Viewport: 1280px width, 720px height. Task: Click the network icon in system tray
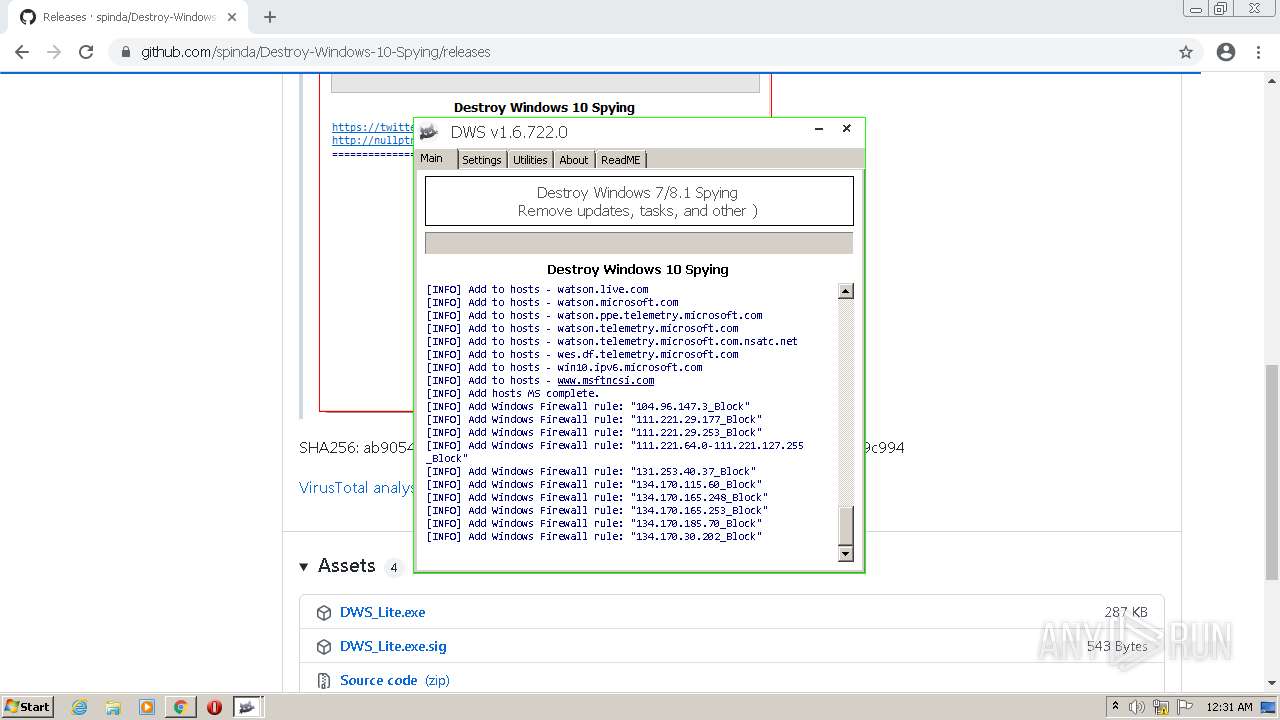click(x=1161, y=707)
